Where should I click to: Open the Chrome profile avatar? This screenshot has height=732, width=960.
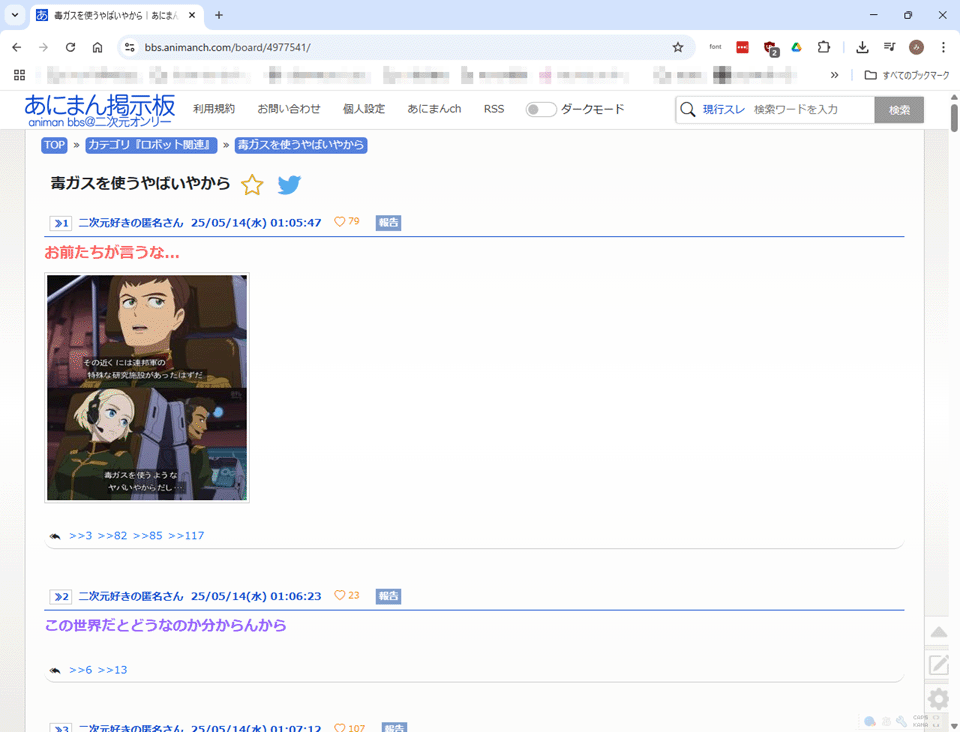[917, 47]
